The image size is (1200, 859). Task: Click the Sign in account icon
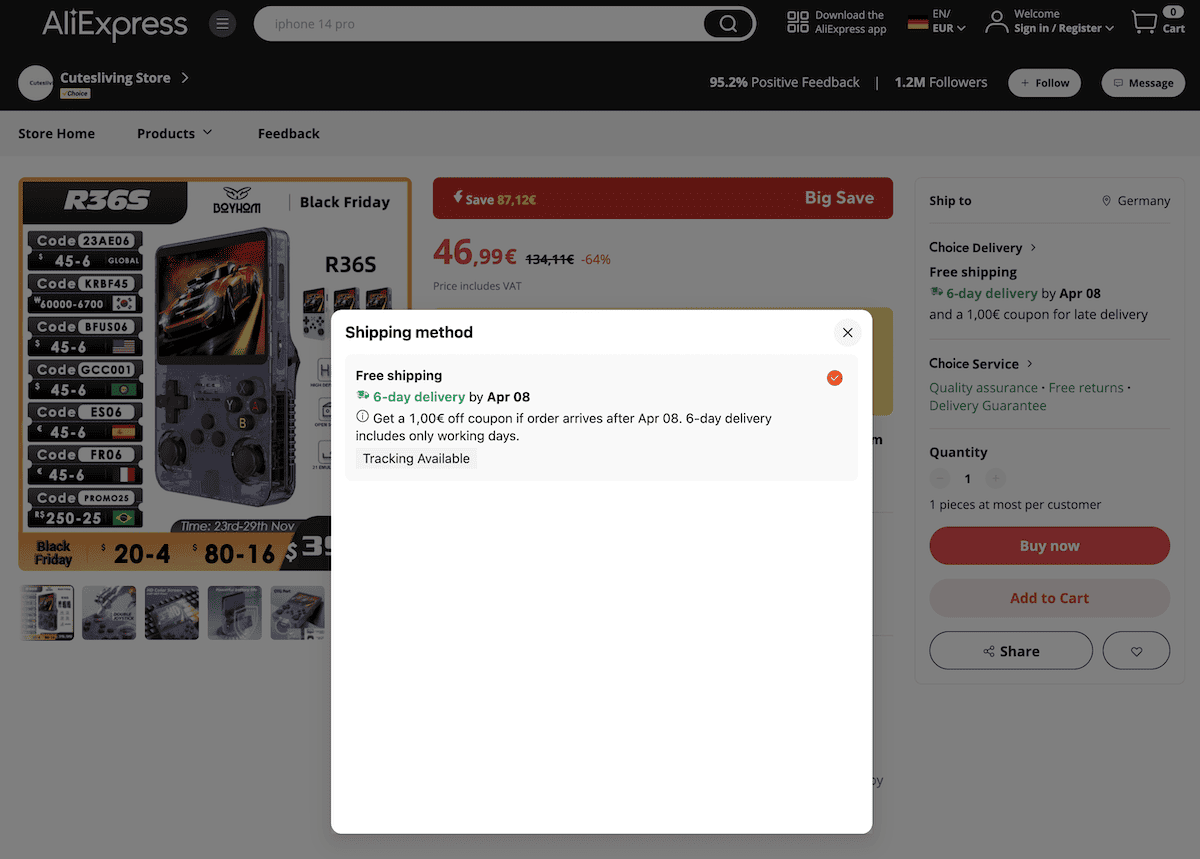click(x=997, y=21)
